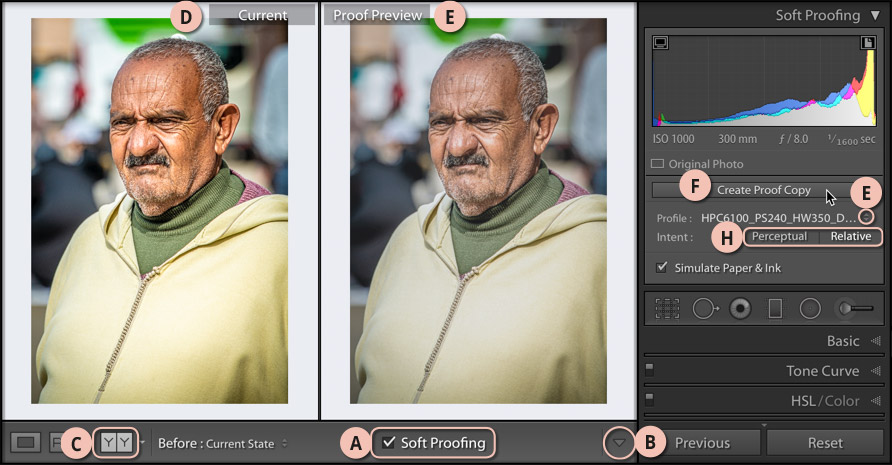The image size is (892, 465).
Task: Click the Current label above left photo
Action: (x=262, y=15)
